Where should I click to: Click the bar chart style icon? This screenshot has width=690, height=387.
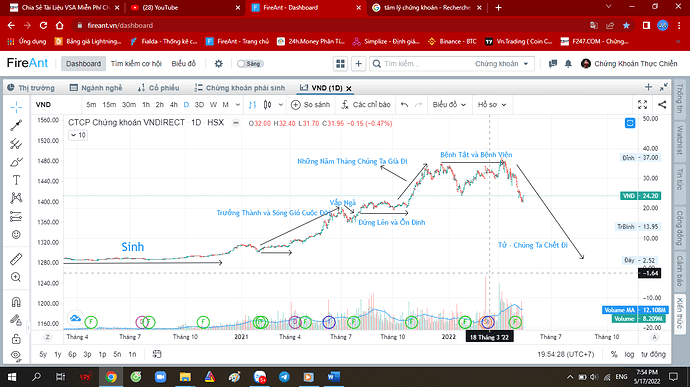[252, 105]
